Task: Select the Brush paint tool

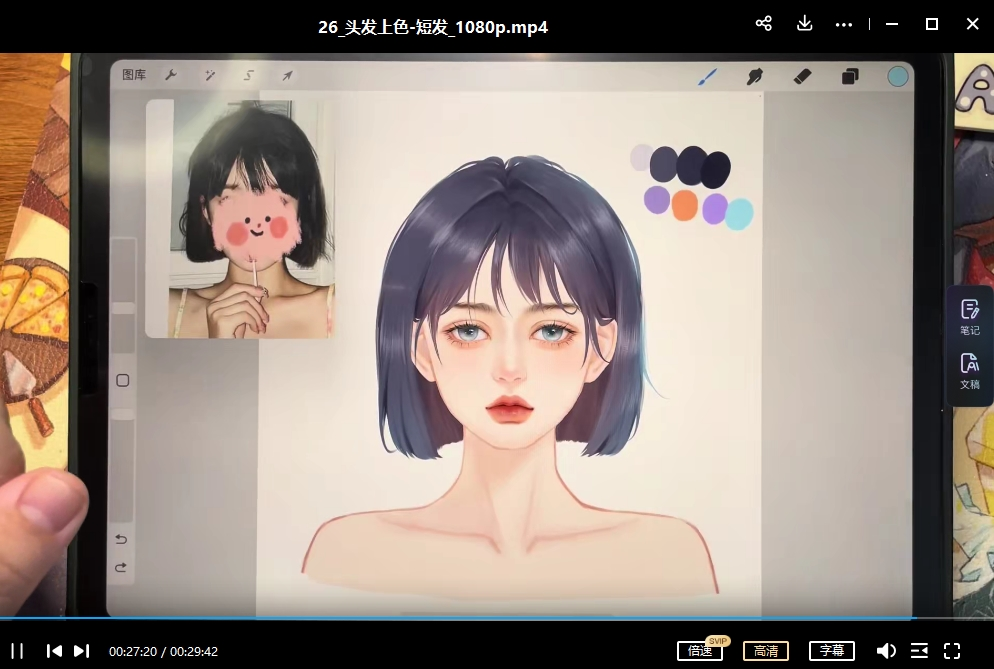Action: [x=707, y=77]
